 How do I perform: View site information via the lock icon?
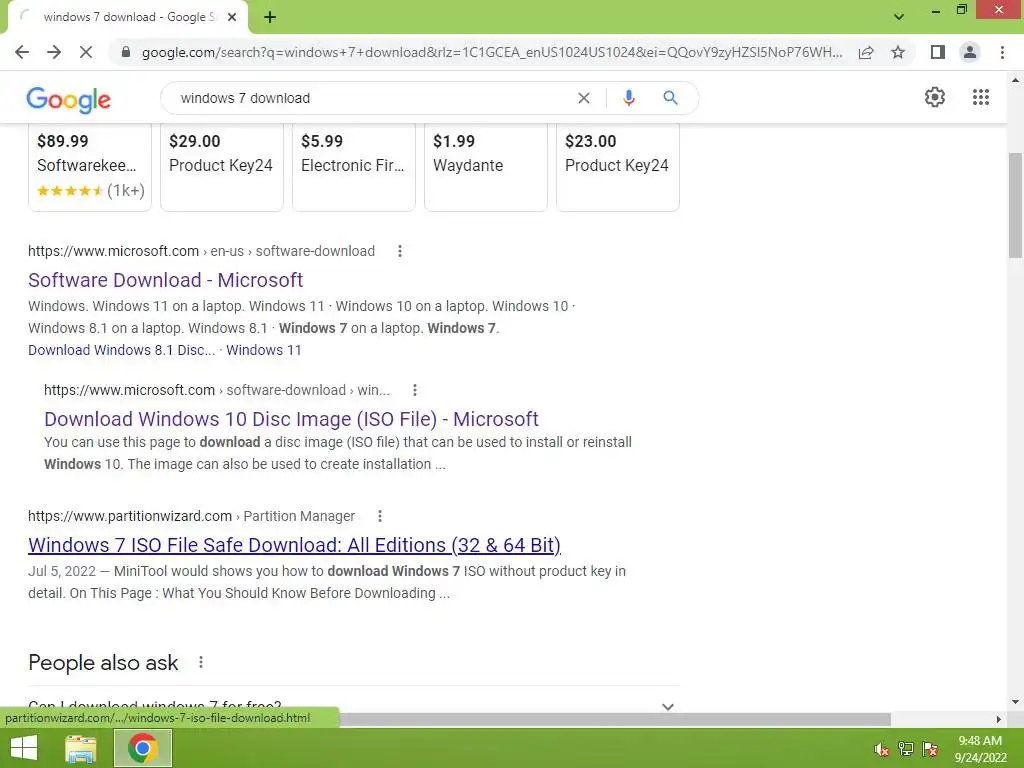pyautogui.click(x=126, y=52)
